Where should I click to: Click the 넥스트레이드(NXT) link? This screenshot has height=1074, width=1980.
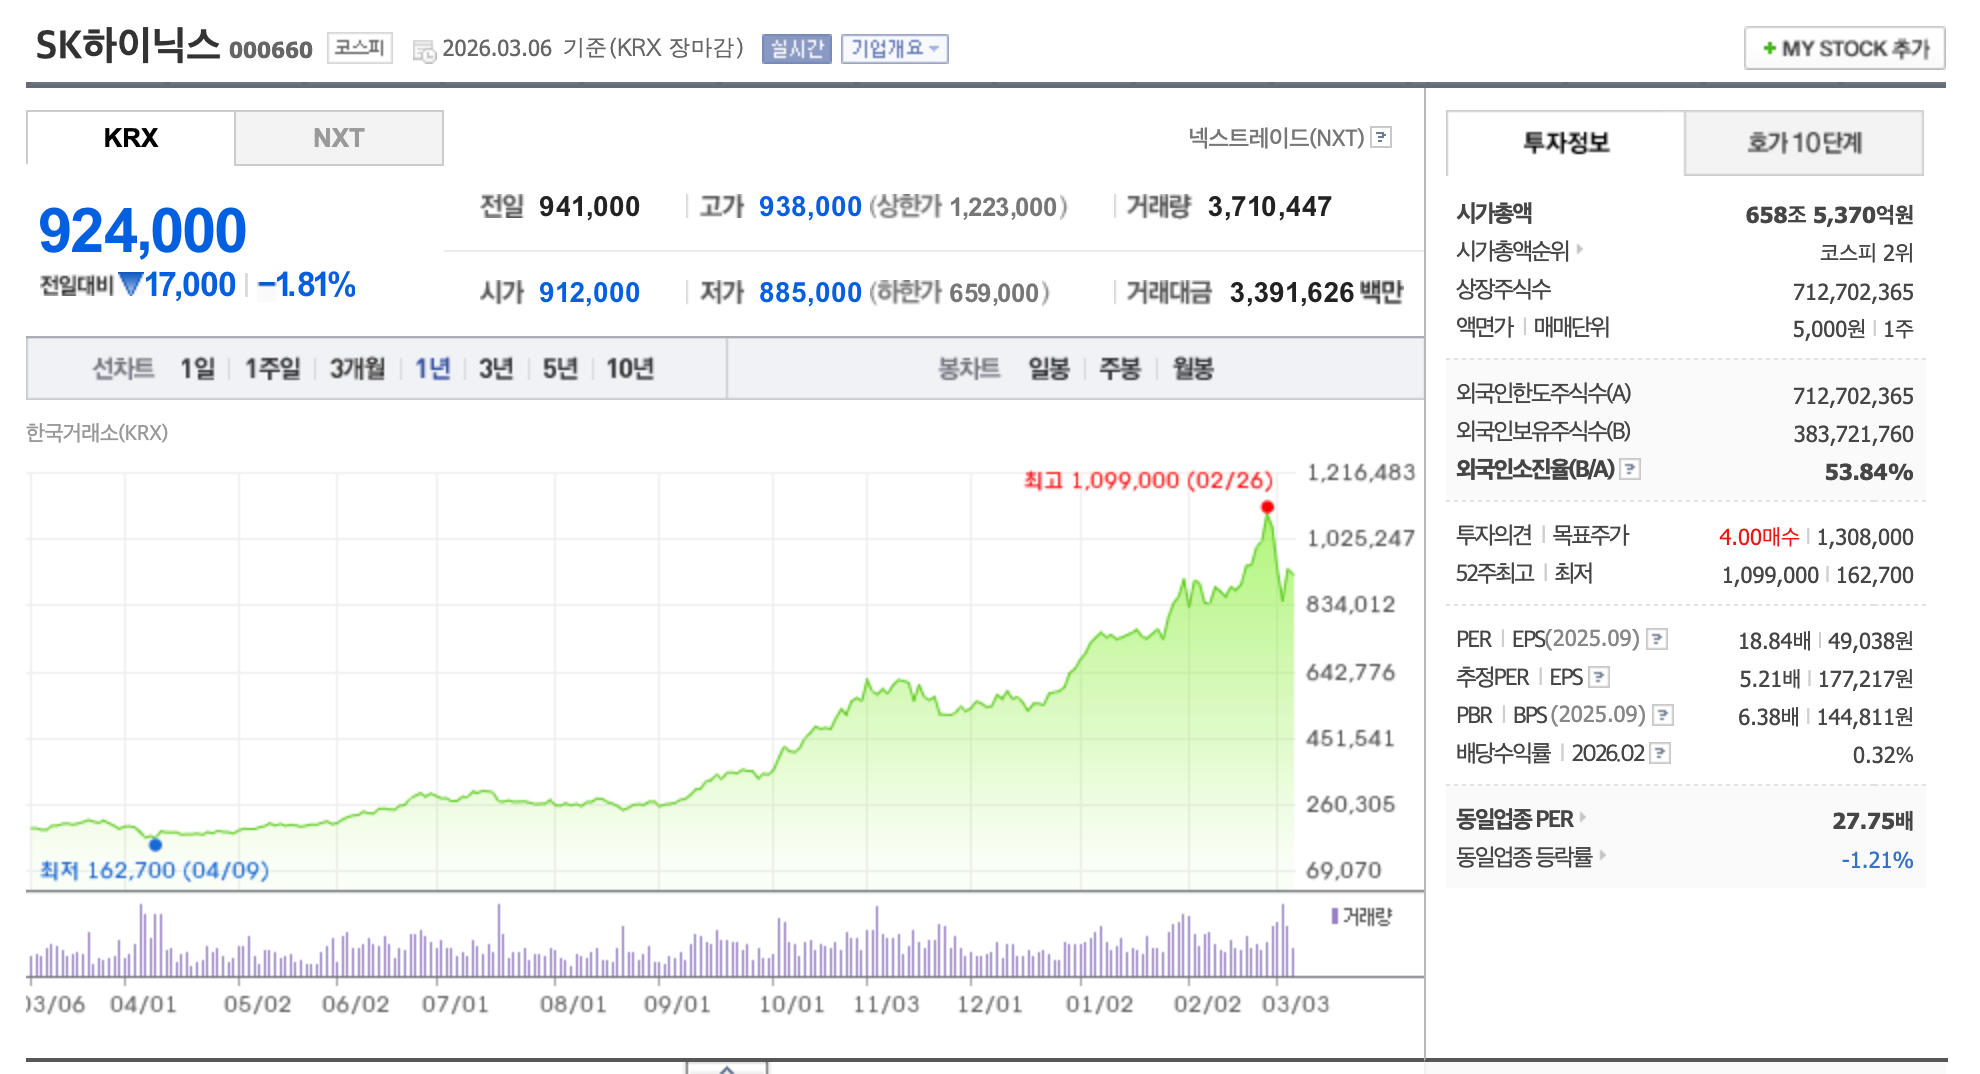pos(1276,137)
